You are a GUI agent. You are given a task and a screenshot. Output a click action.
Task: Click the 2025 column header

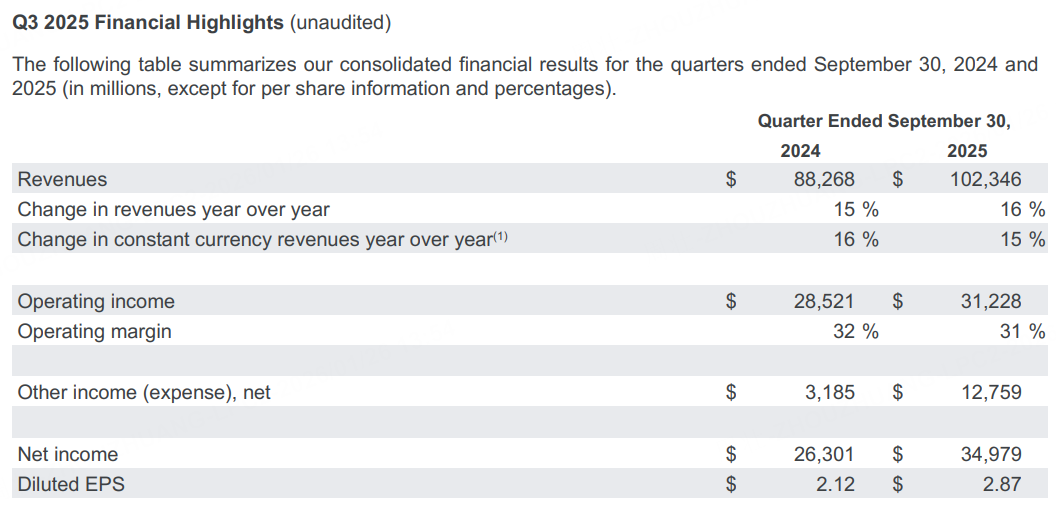[967, 151]
